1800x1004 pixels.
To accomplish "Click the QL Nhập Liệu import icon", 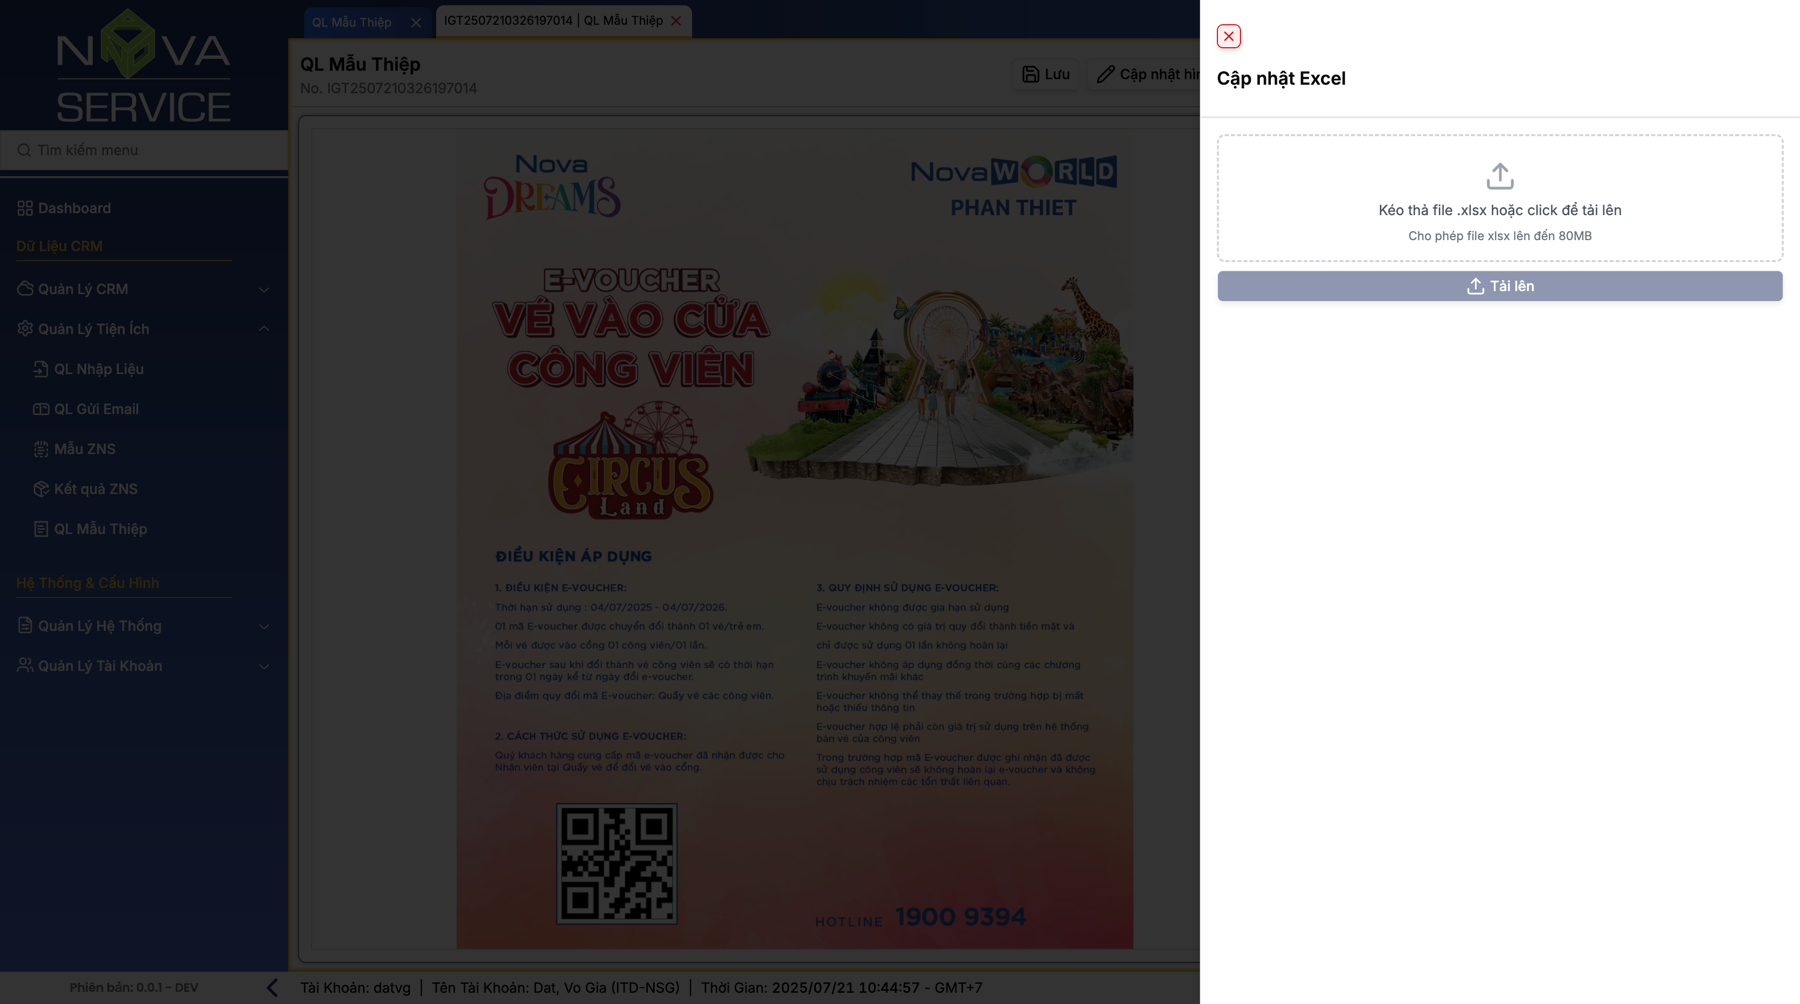I will pyautogui.click(x=41, y=369).
